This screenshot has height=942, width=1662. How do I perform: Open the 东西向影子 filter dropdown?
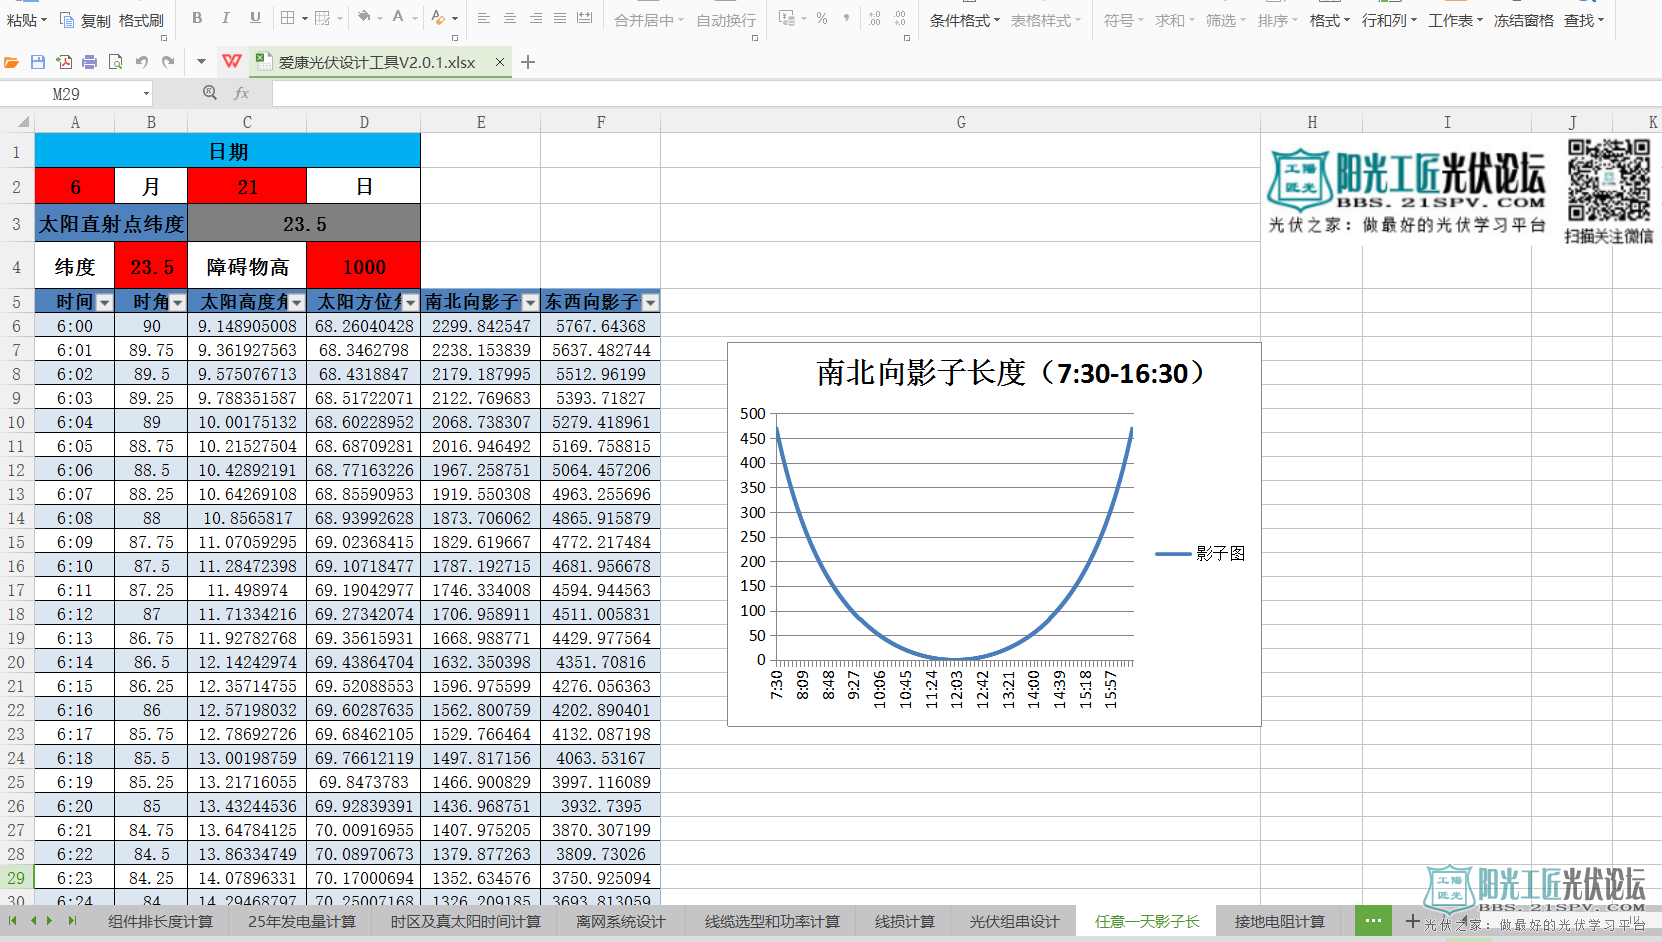pyautogui.click(x=651, y=302)
